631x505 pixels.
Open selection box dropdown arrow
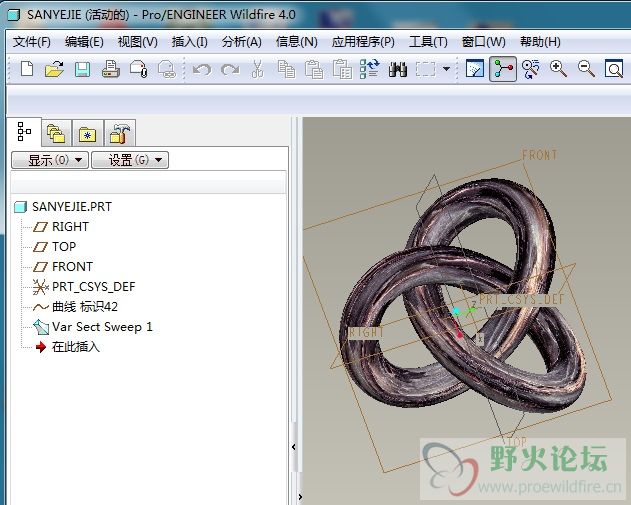tap(446, 69)
